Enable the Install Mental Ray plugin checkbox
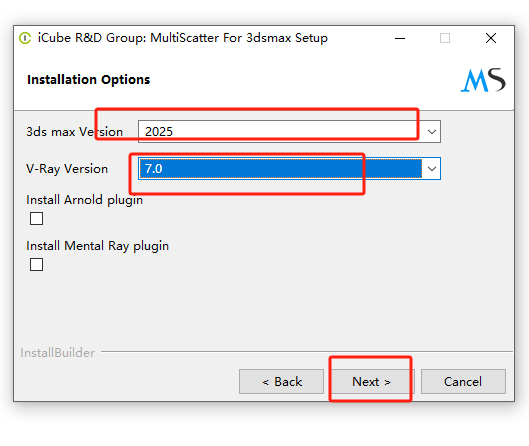 point(36,264)
